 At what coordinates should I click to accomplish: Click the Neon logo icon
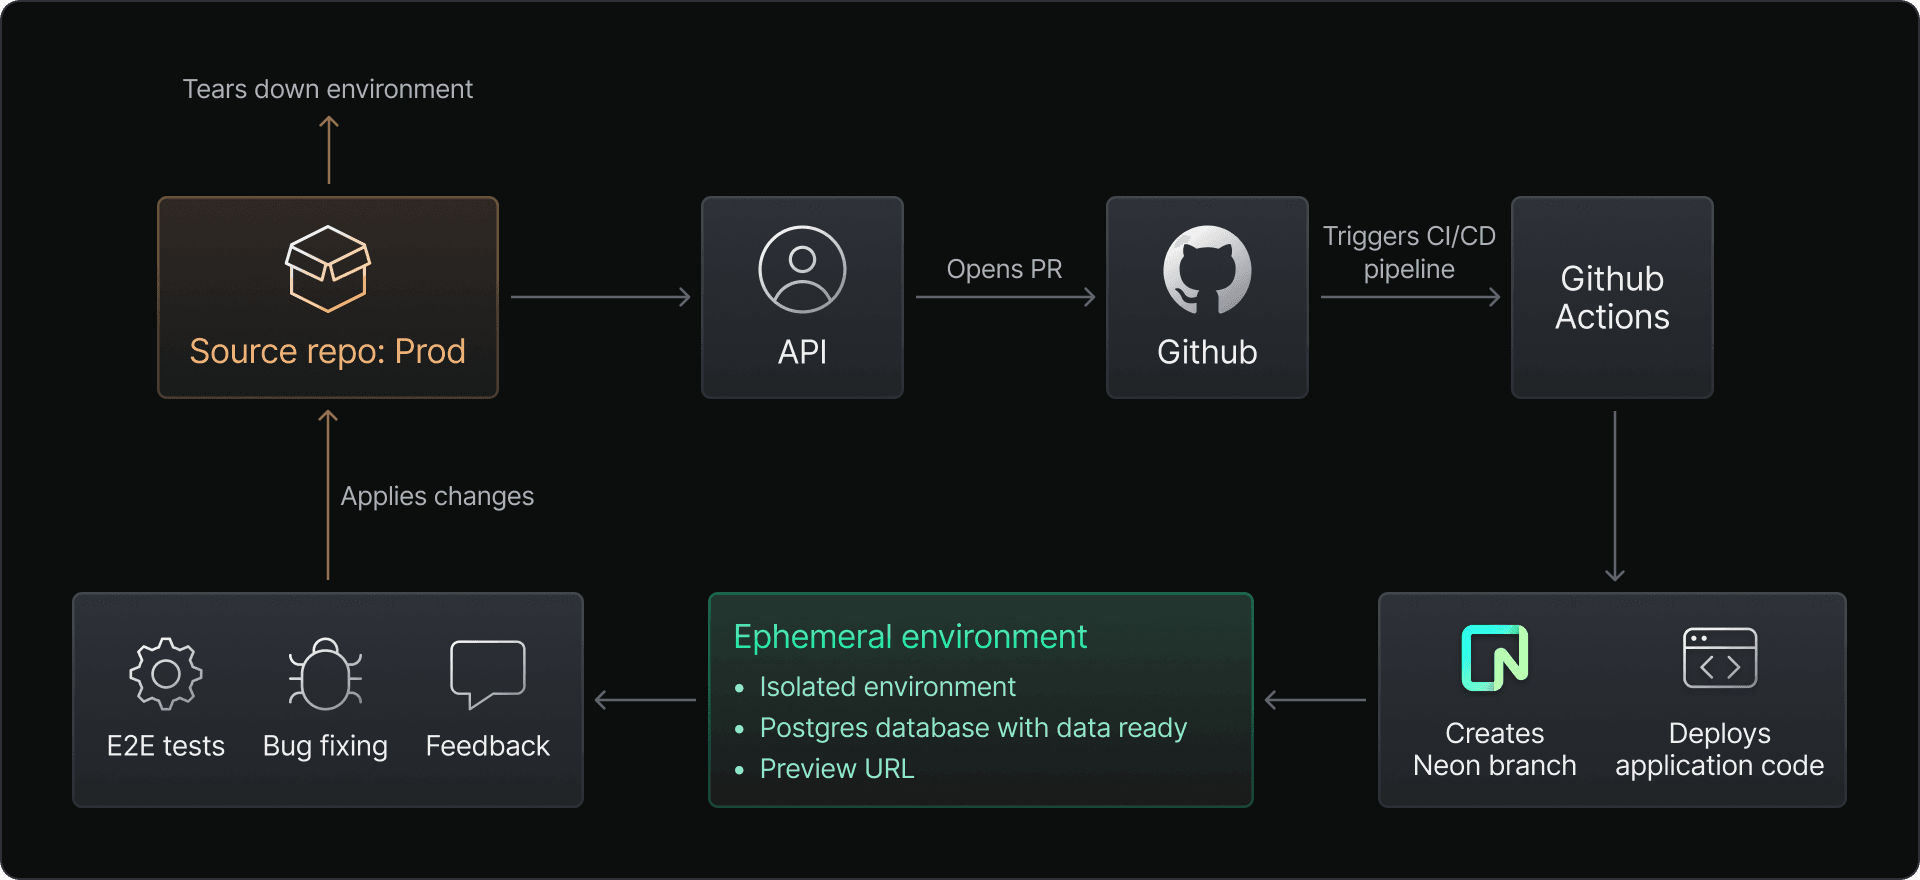tap(1494, 658)
